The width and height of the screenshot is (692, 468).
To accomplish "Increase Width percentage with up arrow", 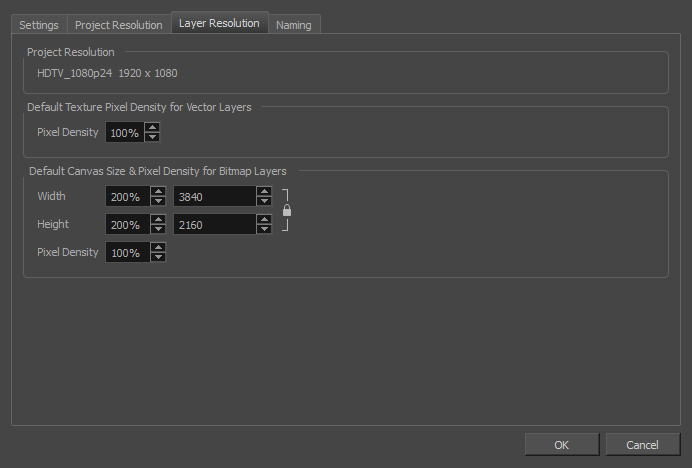I will (x=158, y=191).
